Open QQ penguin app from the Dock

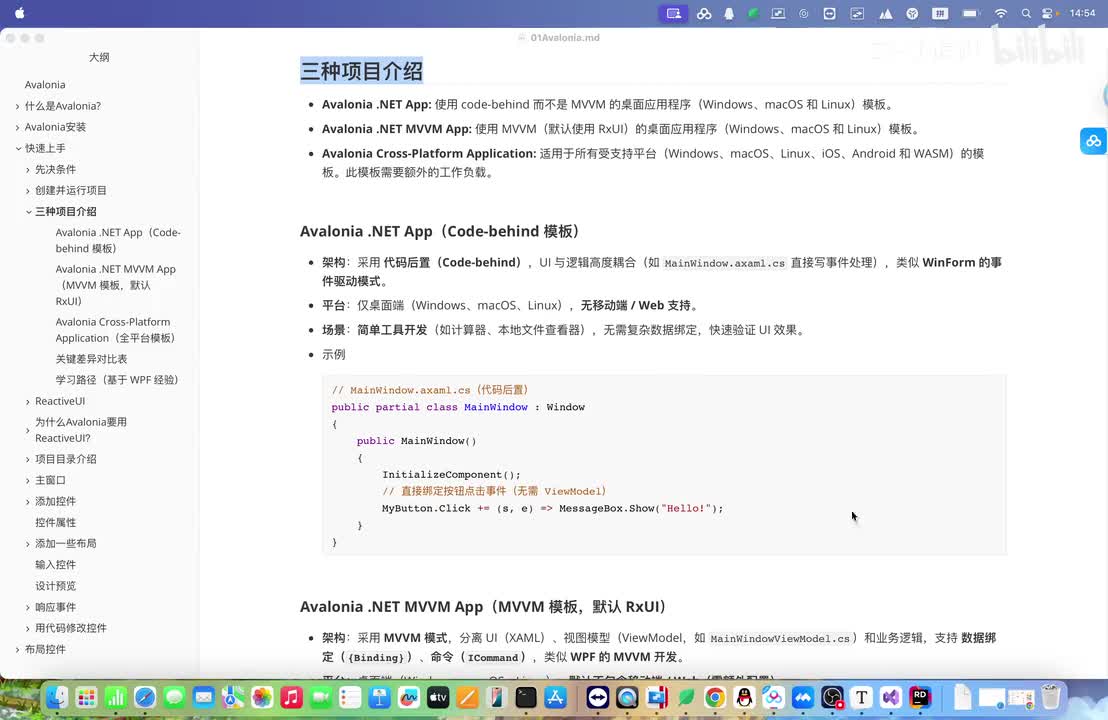point(744,698)
